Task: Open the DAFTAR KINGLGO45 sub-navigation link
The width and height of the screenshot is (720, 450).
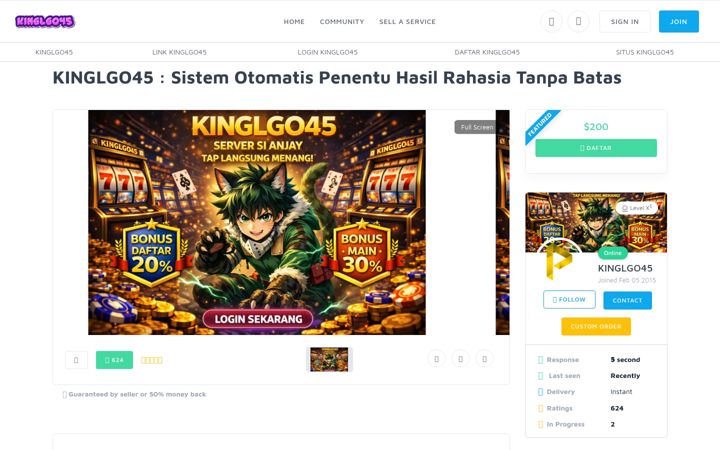Action: pos(487,52)
